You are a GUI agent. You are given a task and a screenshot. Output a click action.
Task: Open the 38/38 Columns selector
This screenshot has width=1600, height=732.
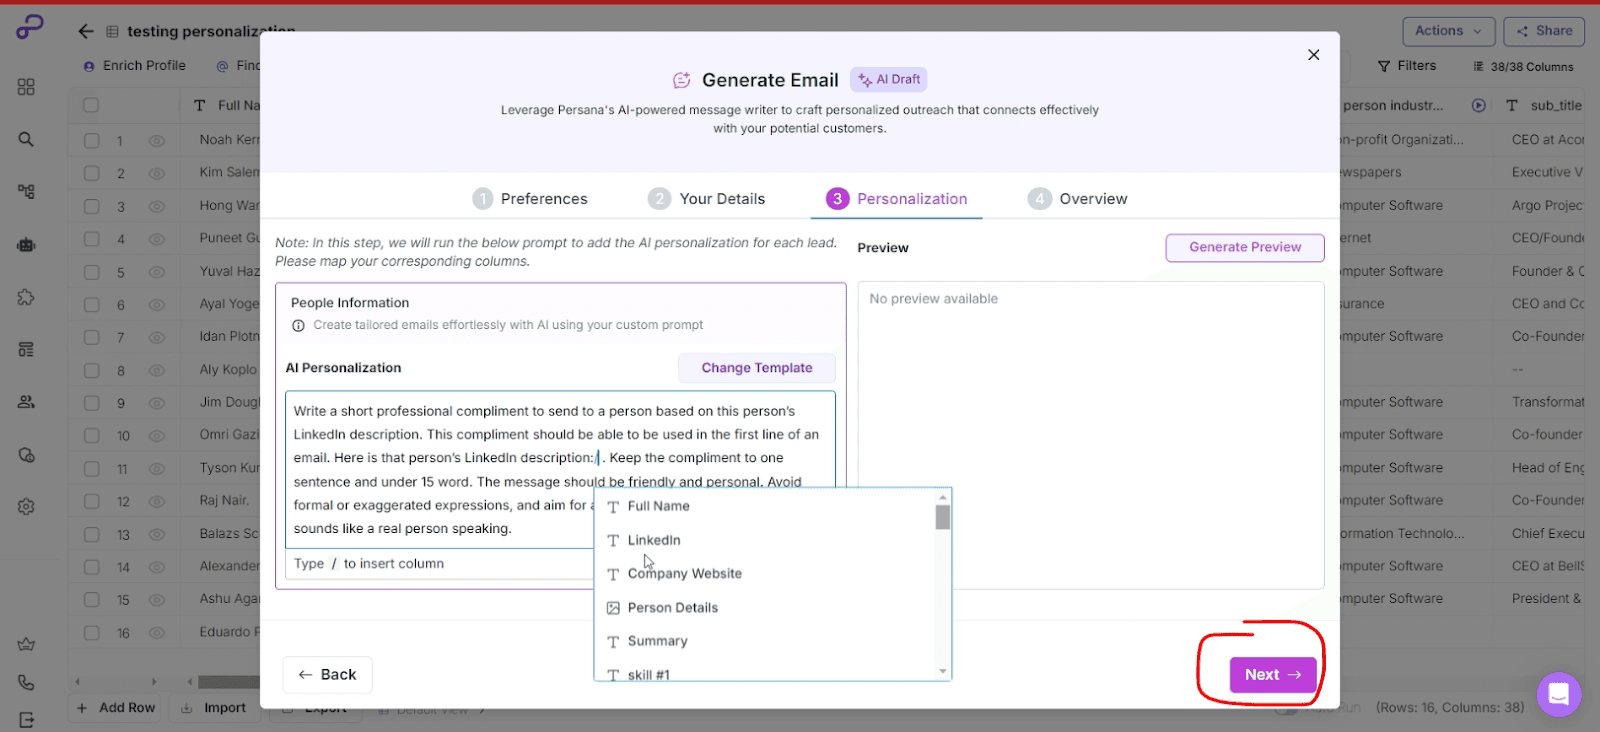click(1523, 67)
